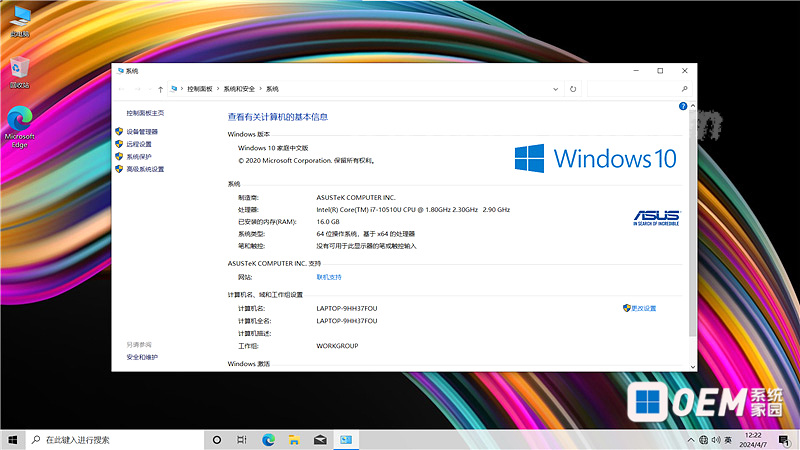Image resolution: width=800 pixels, height=450 pixels.
Task: Click the WORKGROUP value
Action: (337, 346)
